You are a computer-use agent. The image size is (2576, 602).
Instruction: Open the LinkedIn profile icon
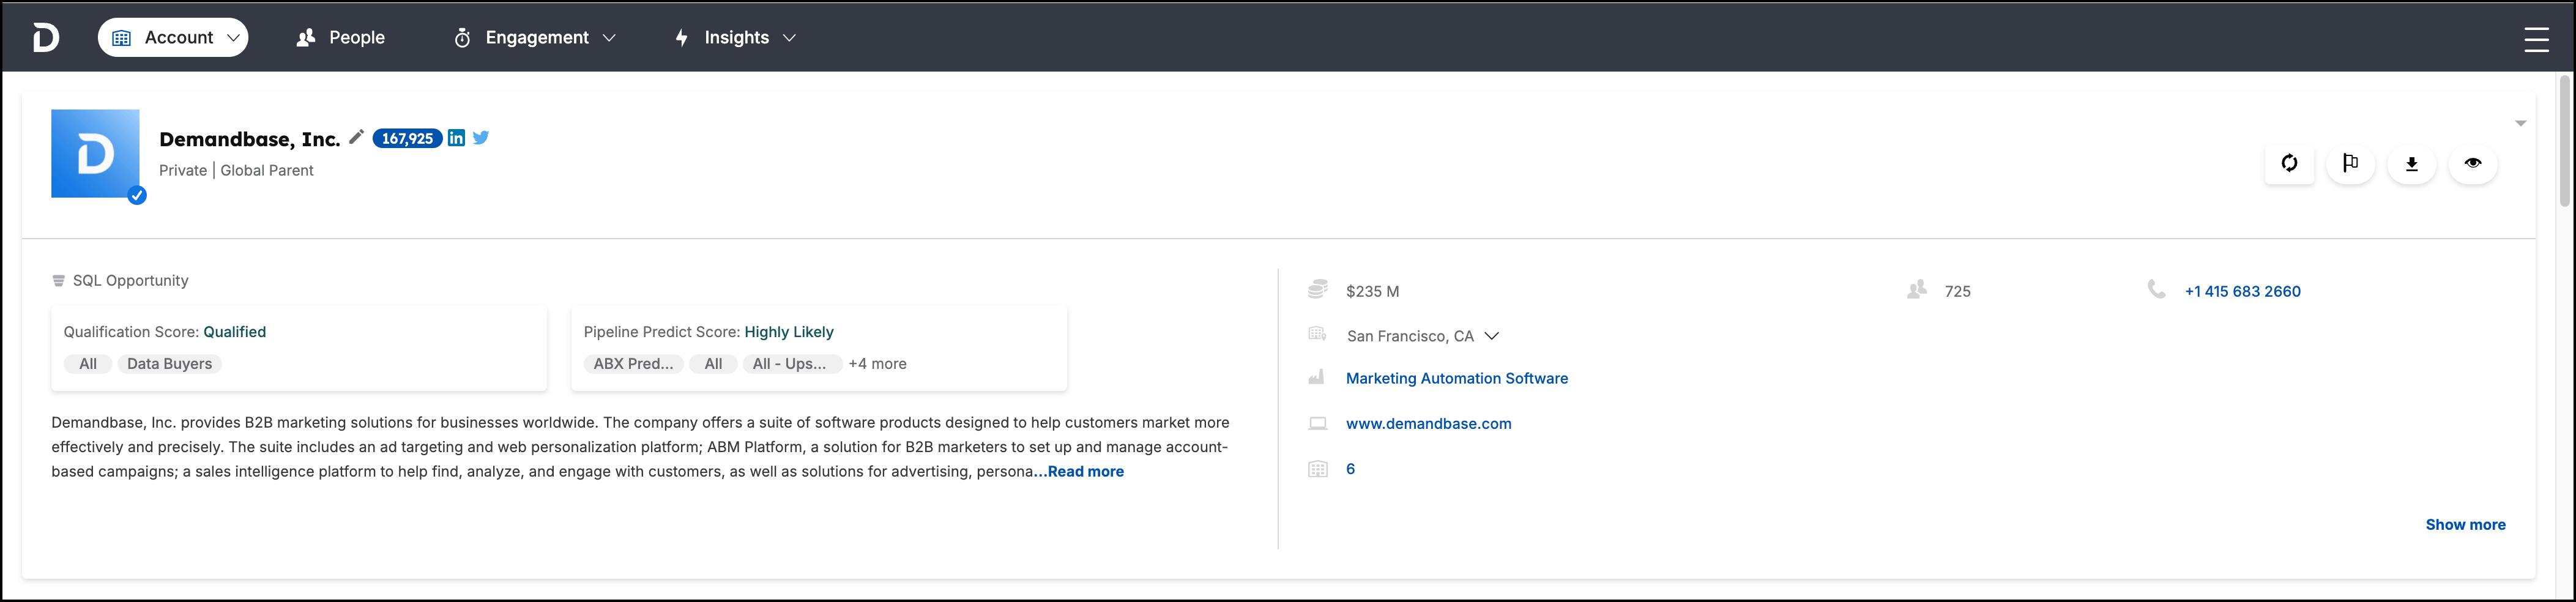[x=456, y=138]
